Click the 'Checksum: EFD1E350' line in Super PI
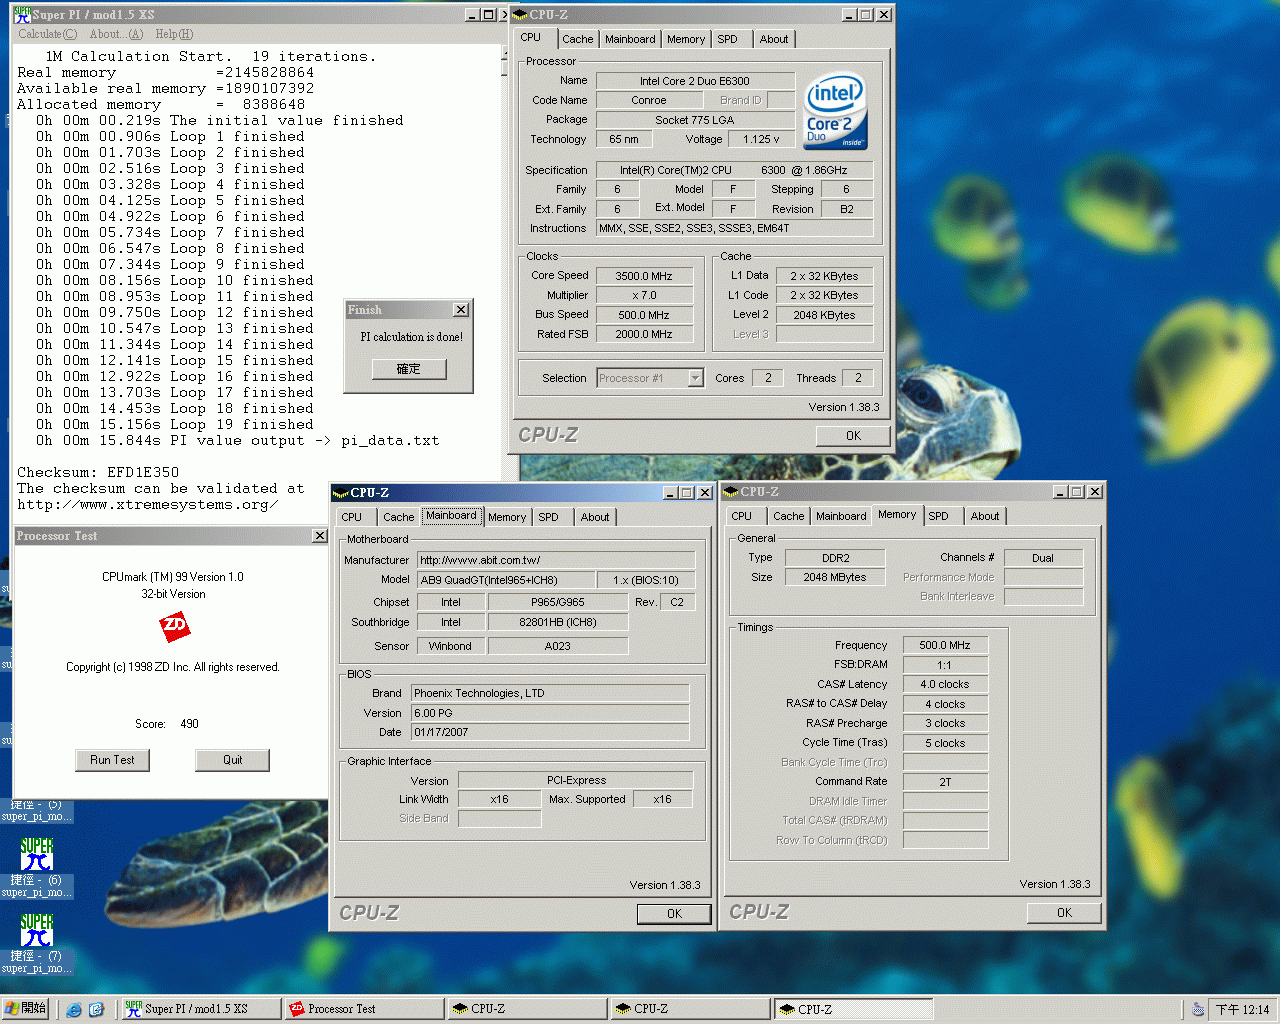Viewport: 1280px width, 1024px height. [x=98, y=473]
